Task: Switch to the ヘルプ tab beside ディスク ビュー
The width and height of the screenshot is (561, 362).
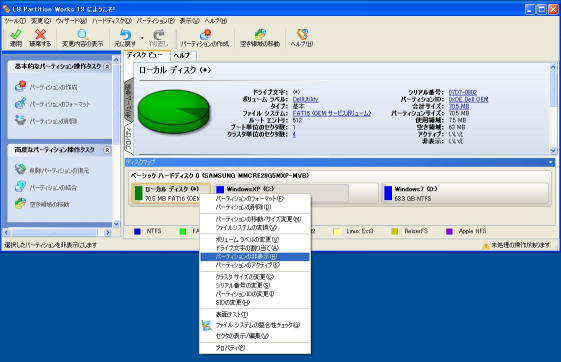Action: tap(182, 55)
